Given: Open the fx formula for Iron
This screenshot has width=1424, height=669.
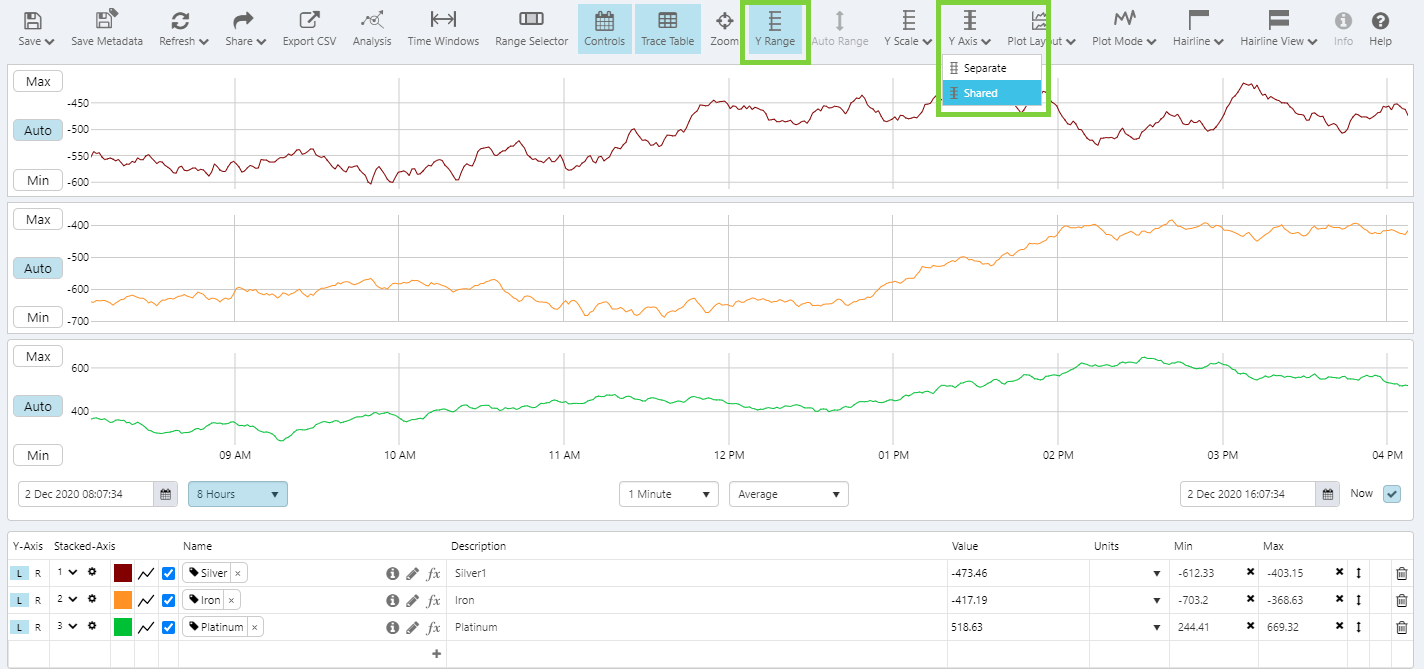Looking at the screenshot, I should coord(433,601).
